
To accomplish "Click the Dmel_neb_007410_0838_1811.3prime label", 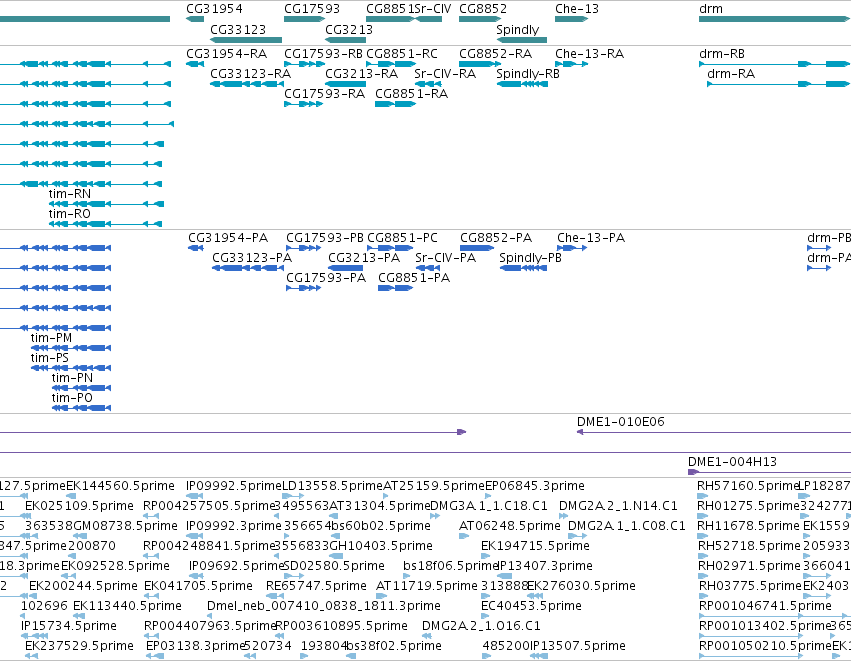I will coord(323,606).
